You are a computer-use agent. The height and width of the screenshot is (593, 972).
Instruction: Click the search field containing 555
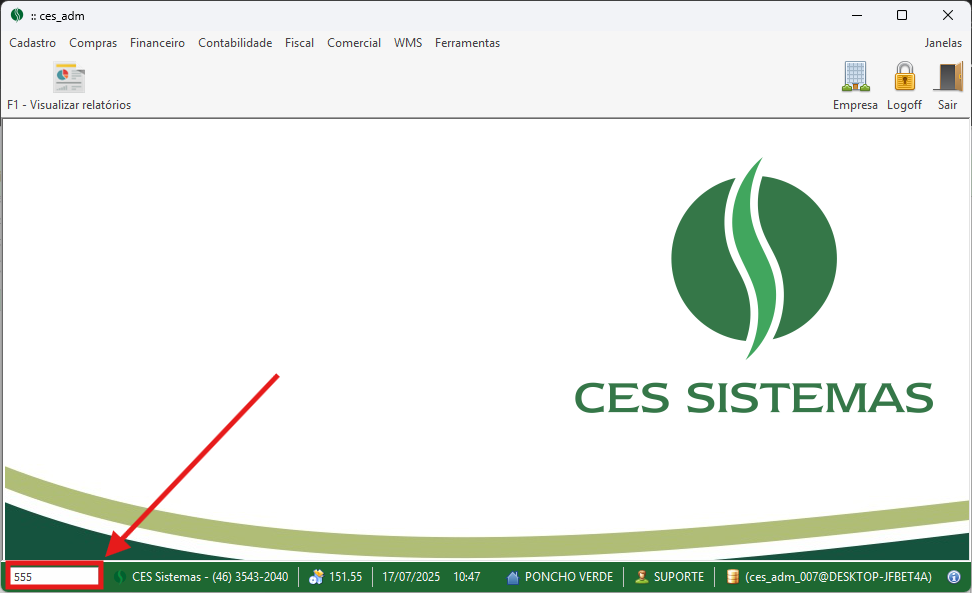click(x=54, y=577)
